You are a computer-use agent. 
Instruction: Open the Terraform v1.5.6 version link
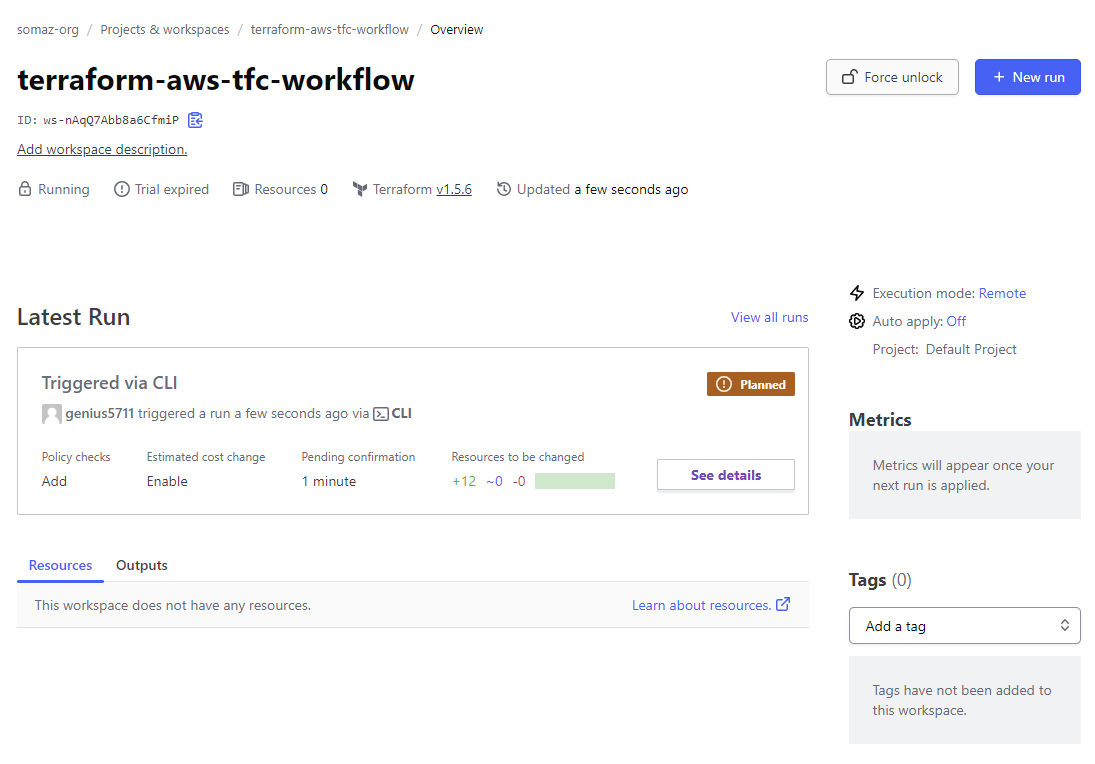454,189
